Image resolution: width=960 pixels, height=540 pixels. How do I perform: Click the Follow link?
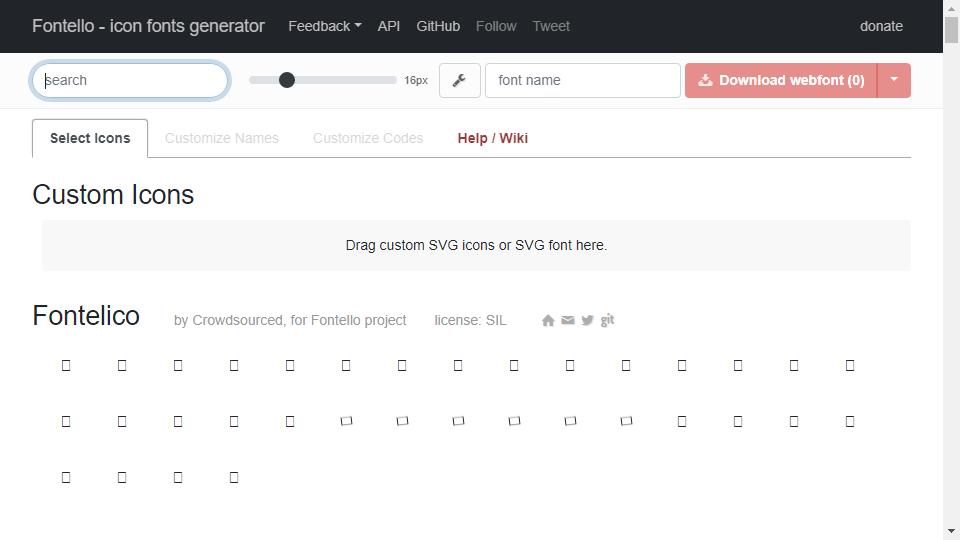pos(496,26)
